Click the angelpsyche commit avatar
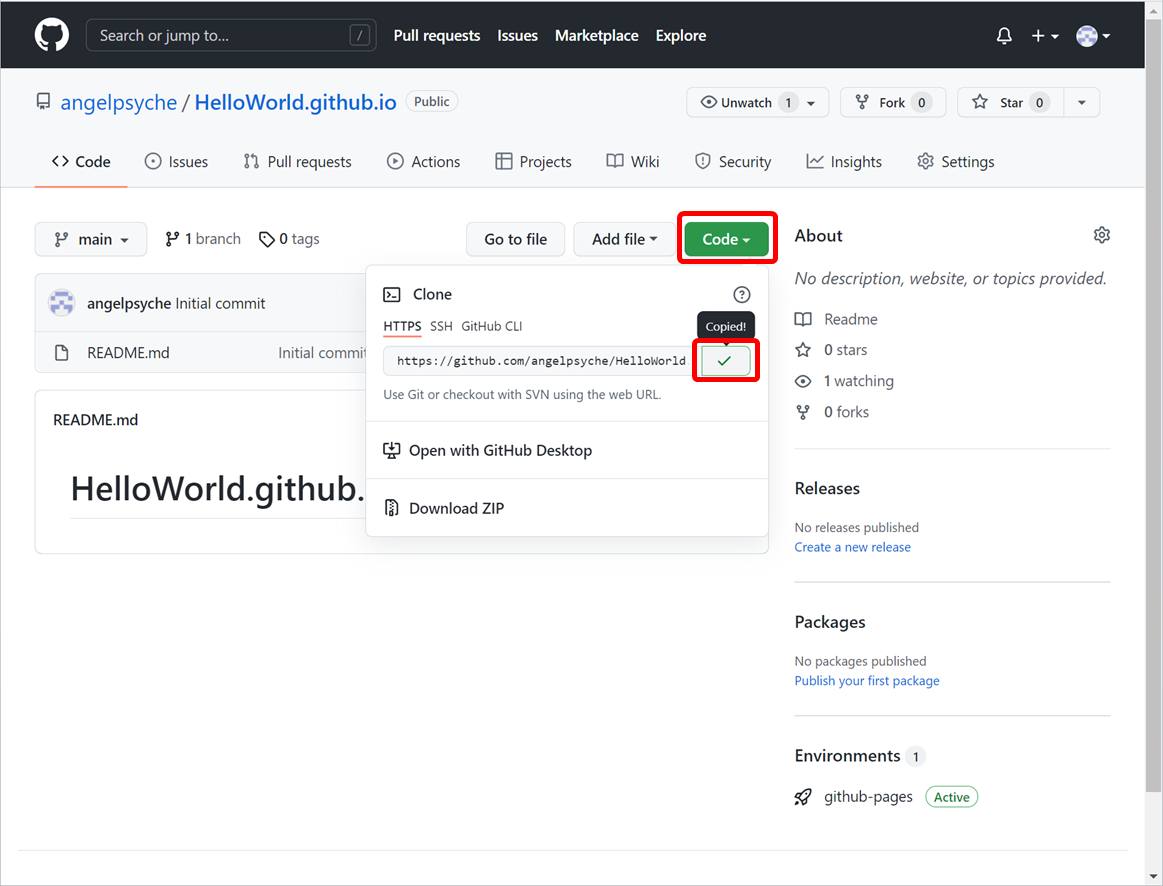This screenshot has width=1163, height=886. click(62, 303)
